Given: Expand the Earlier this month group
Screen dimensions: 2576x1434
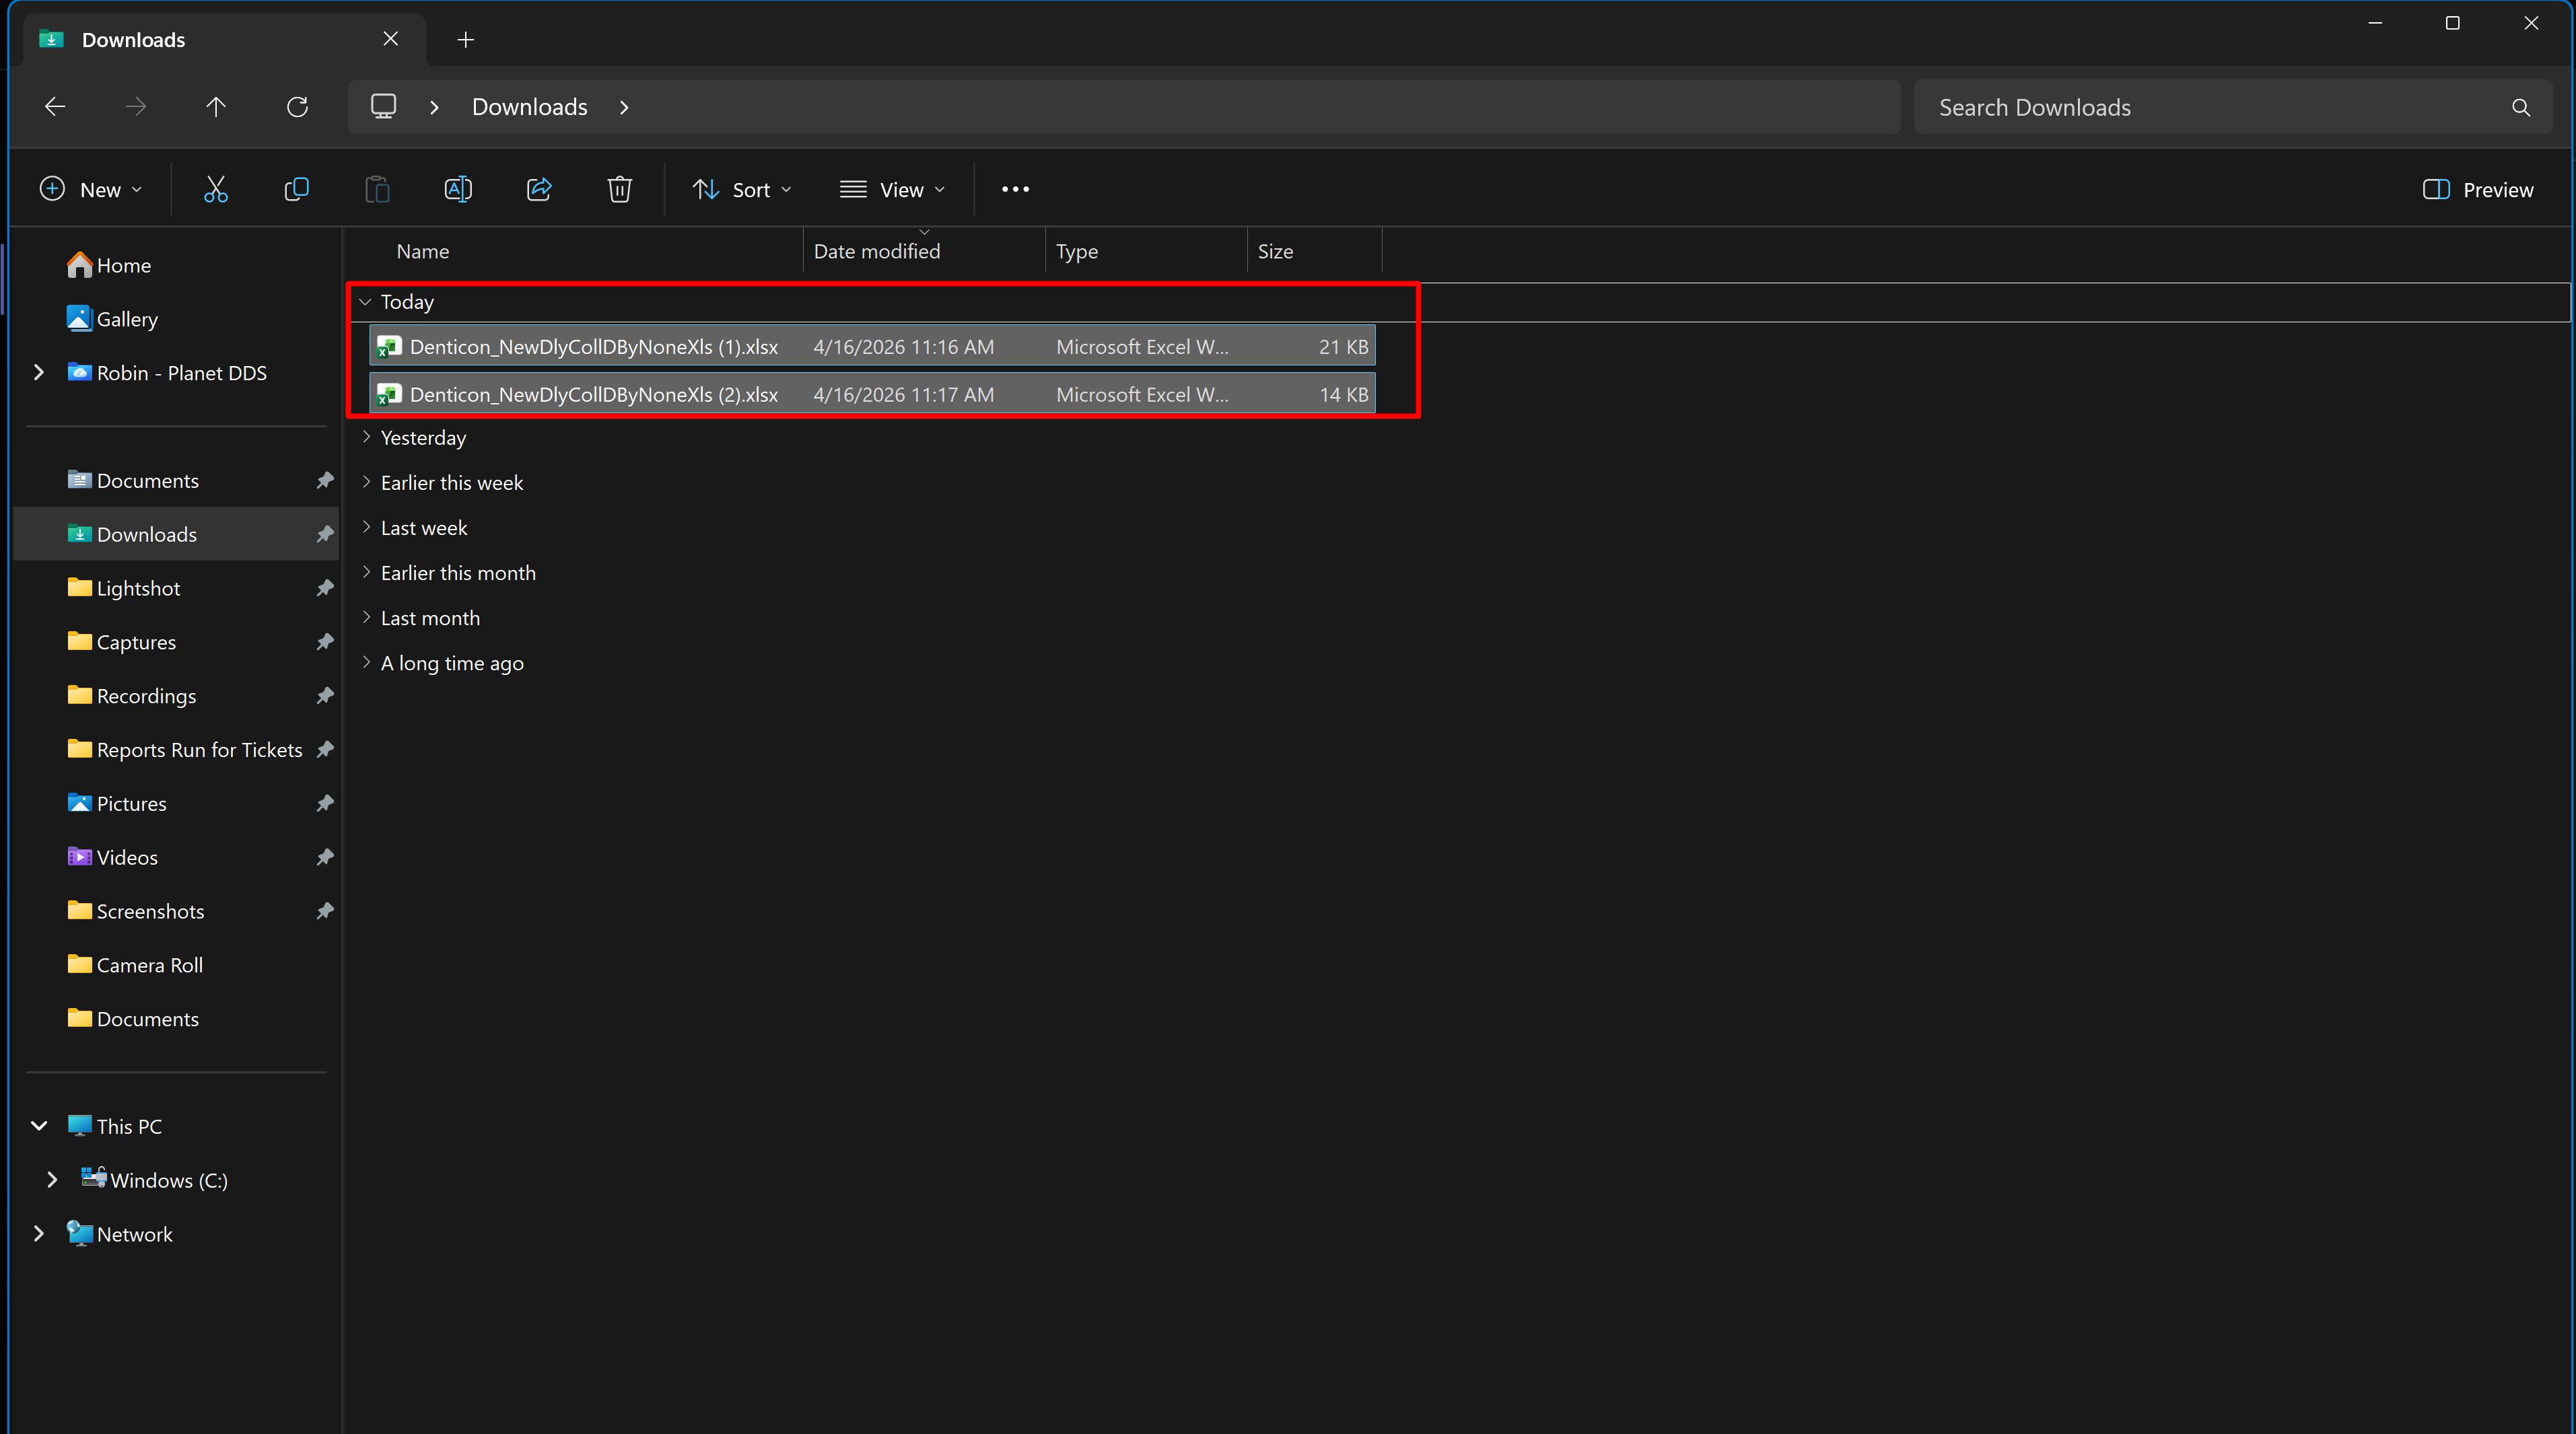Looking at the screenshot, I should pos(366,572).
